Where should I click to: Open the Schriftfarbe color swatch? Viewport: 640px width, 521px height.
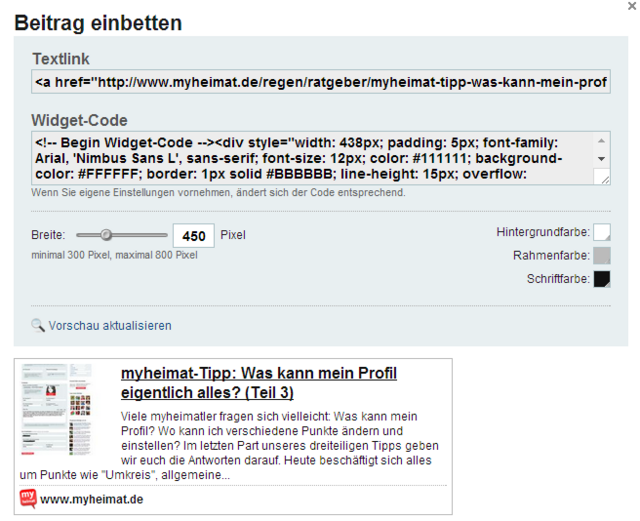602,279
